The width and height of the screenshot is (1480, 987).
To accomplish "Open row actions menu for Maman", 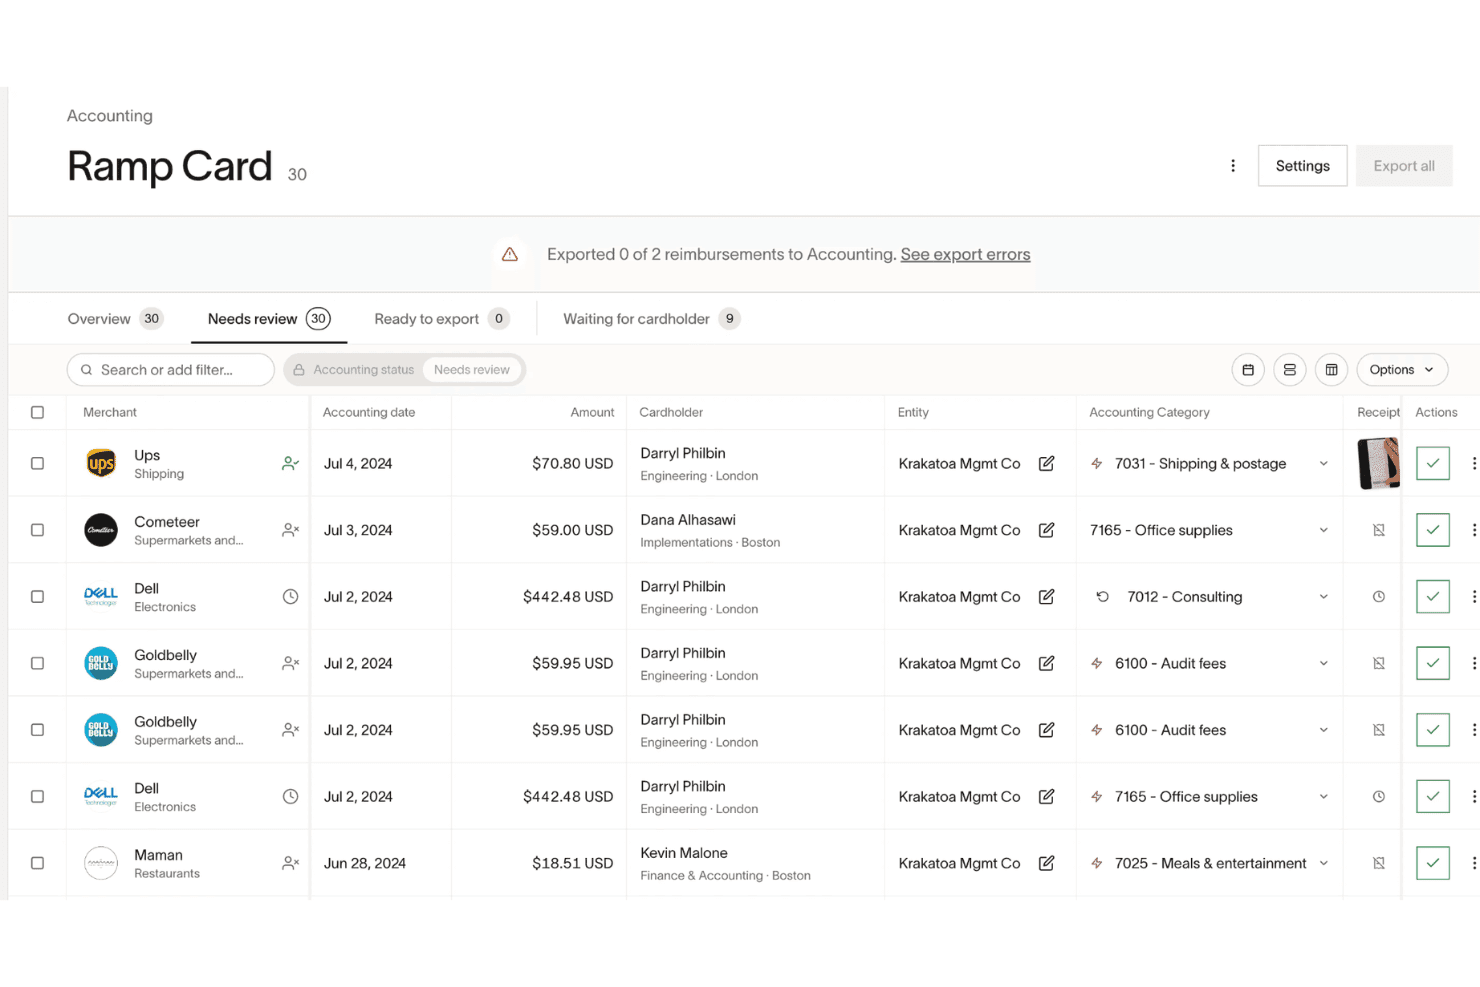I will (1474, 863).
